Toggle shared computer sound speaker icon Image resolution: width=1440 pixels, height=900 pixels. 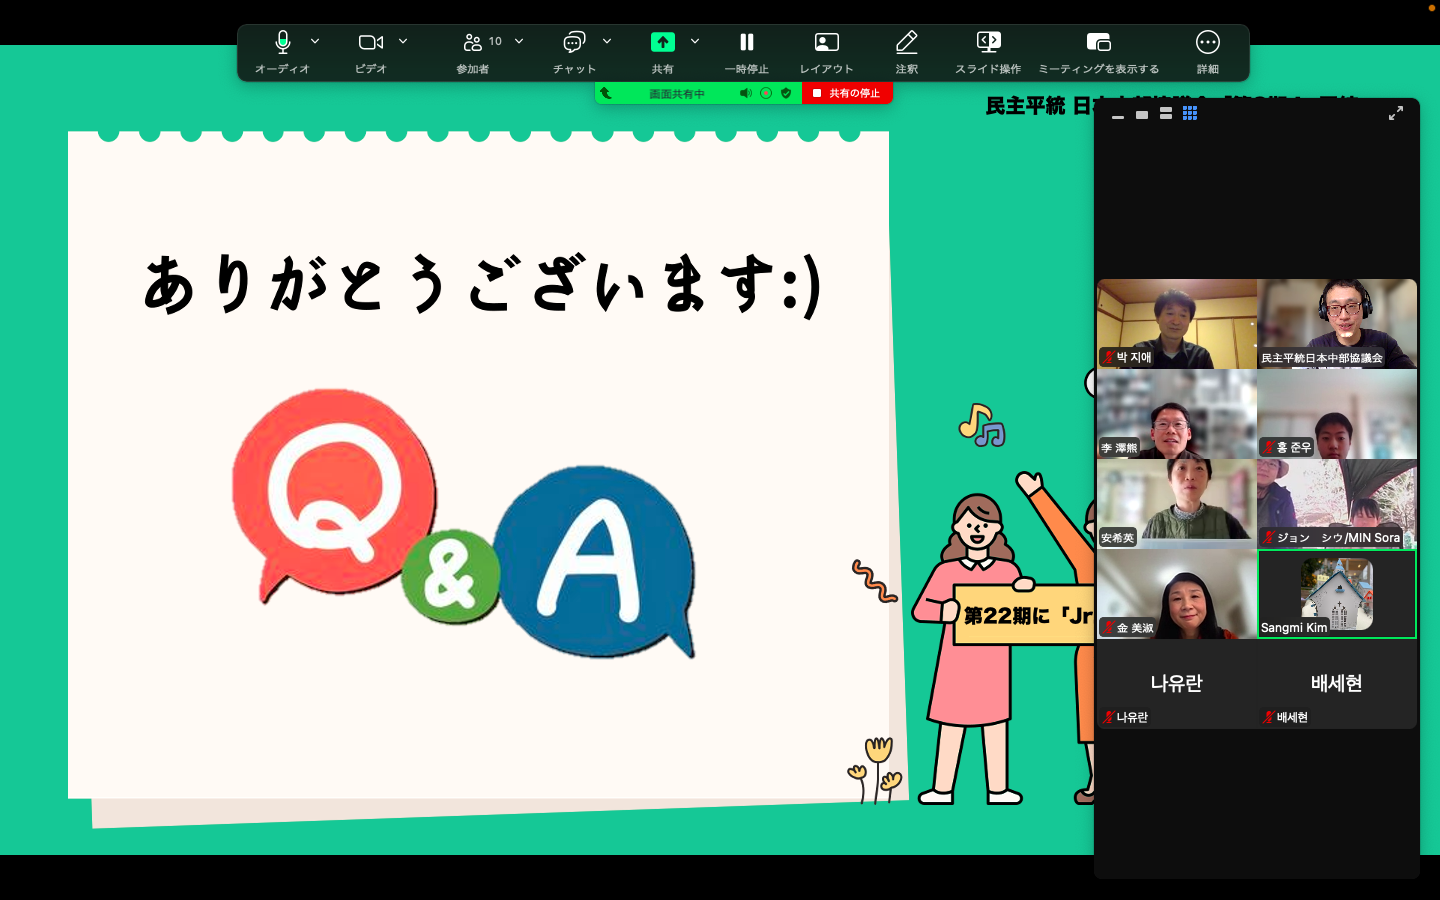[745, 93]
